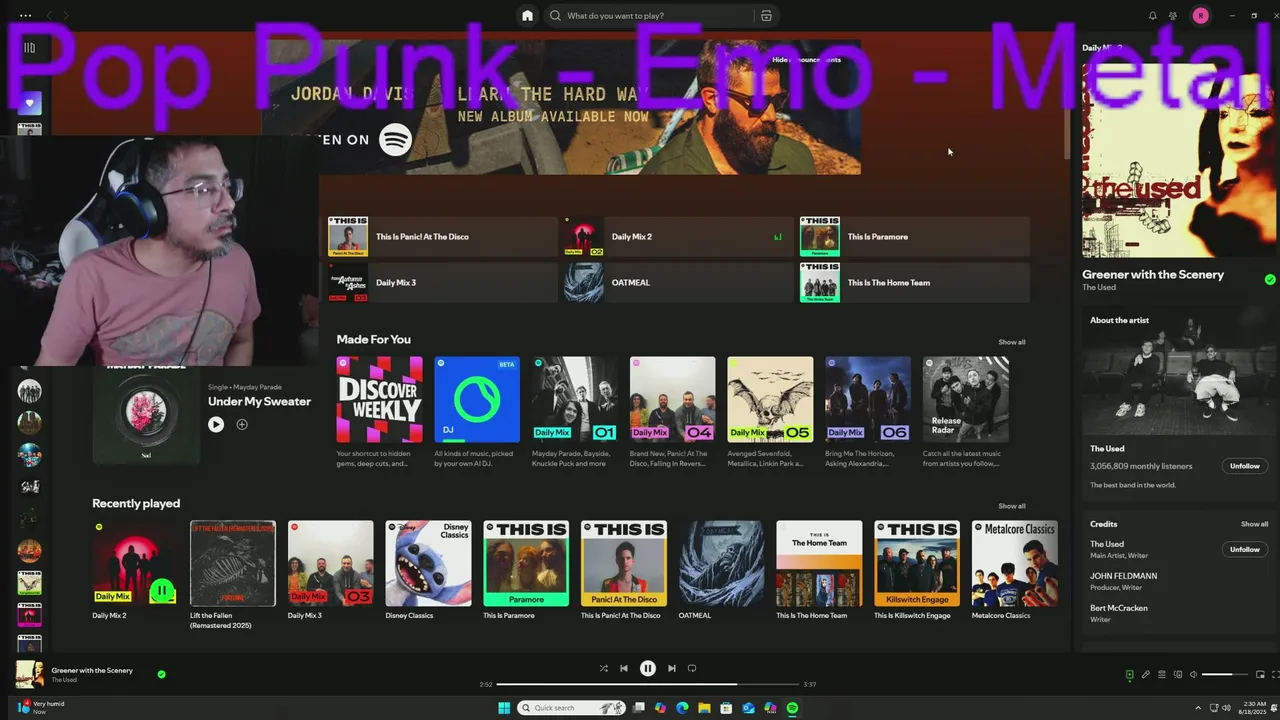Expand Your Library sidebar icon
Screen dimensions: 1280x720
(x=29, y=48)
